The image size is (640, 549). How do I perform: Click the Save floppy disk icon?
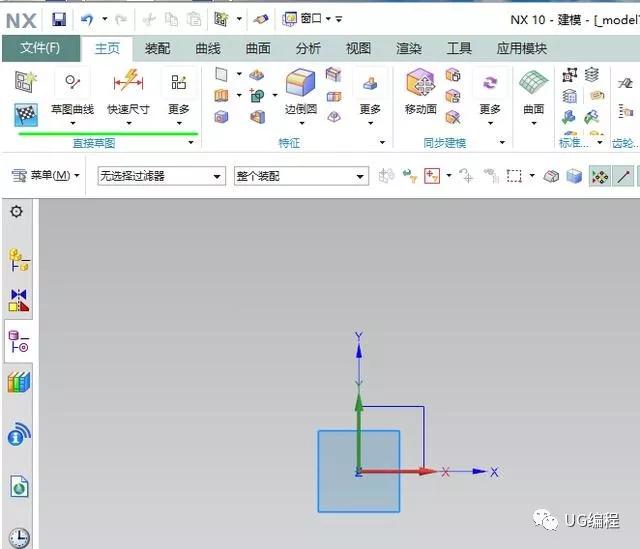(x=59, y=19)
